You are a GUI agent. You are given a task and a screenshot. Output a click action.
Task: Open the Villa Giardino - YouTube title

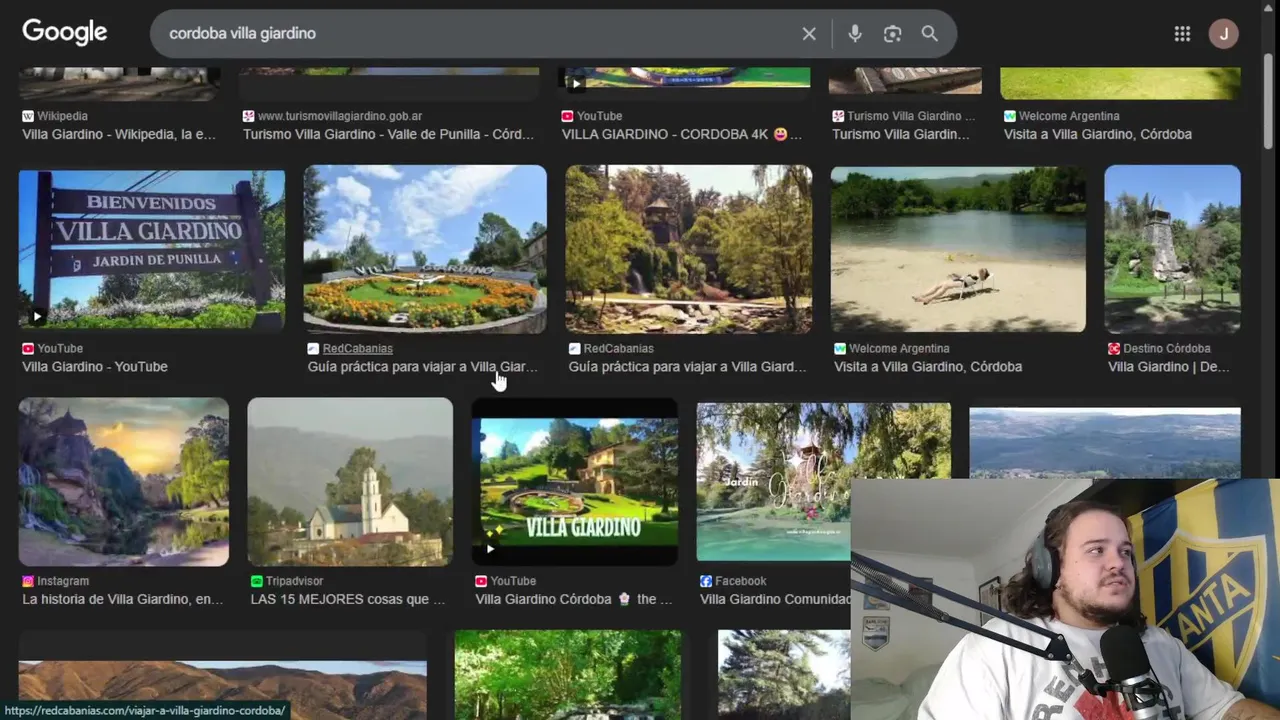(95, 367)
